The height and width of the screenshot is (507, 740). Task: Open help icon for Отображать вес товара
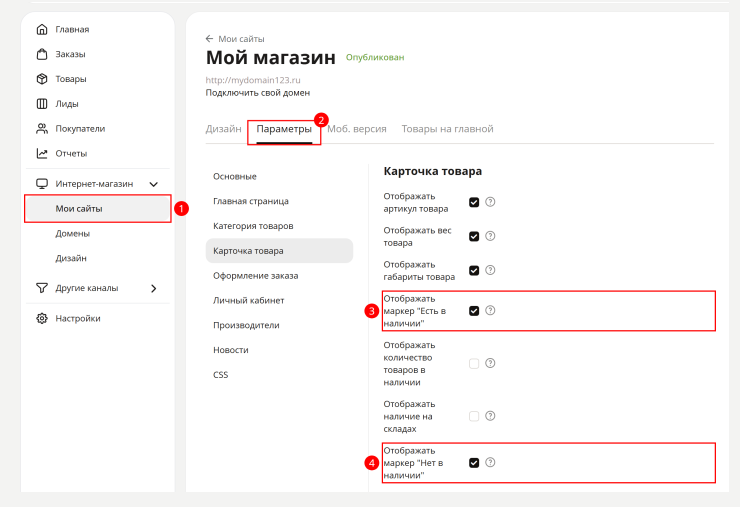(490, 236)
